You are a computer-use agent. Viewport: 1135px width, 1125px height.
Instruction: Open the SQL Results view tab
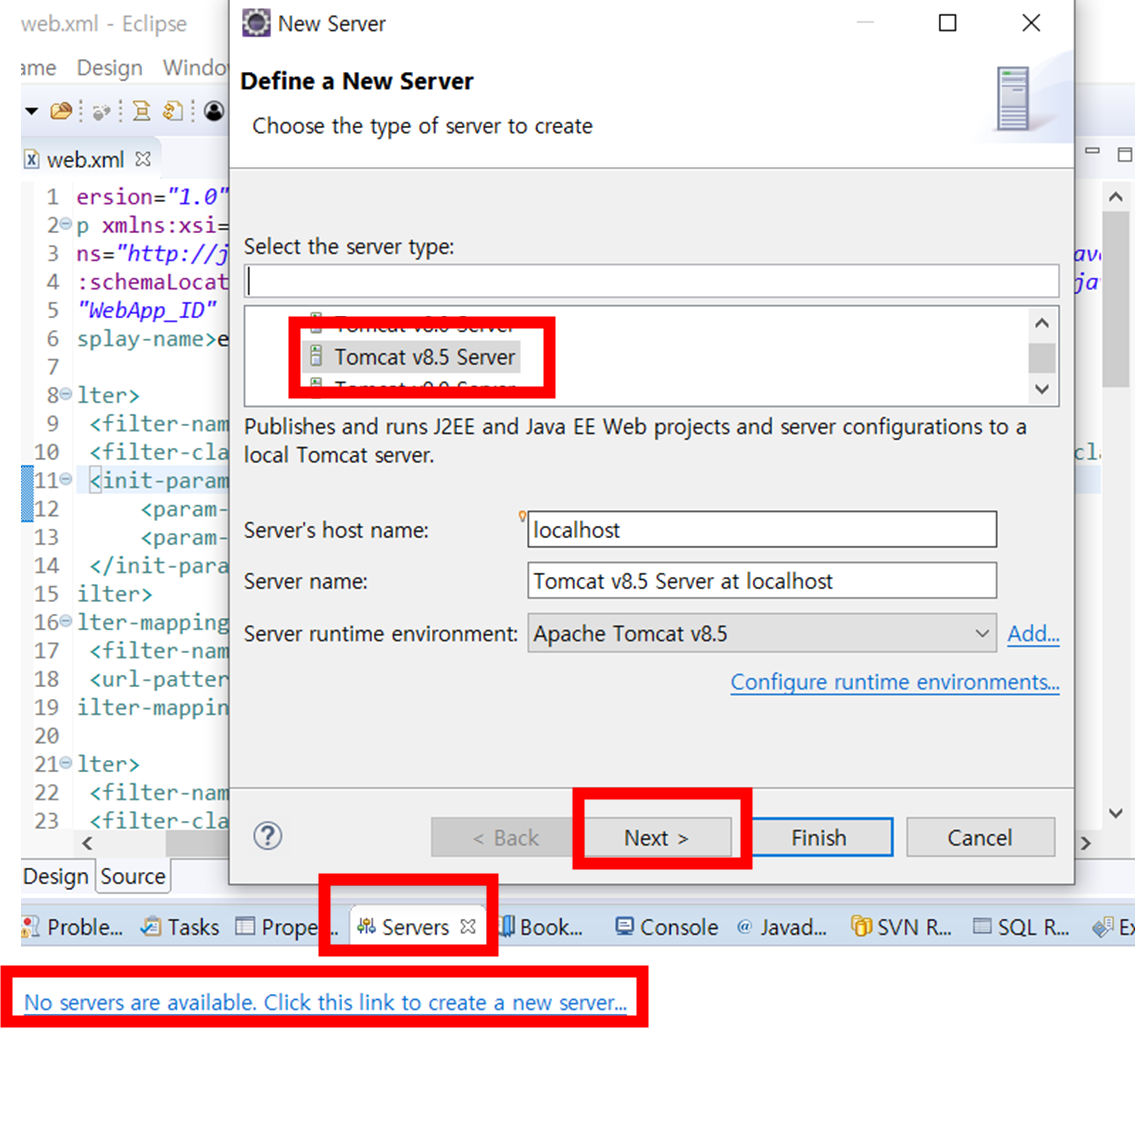1022,927
